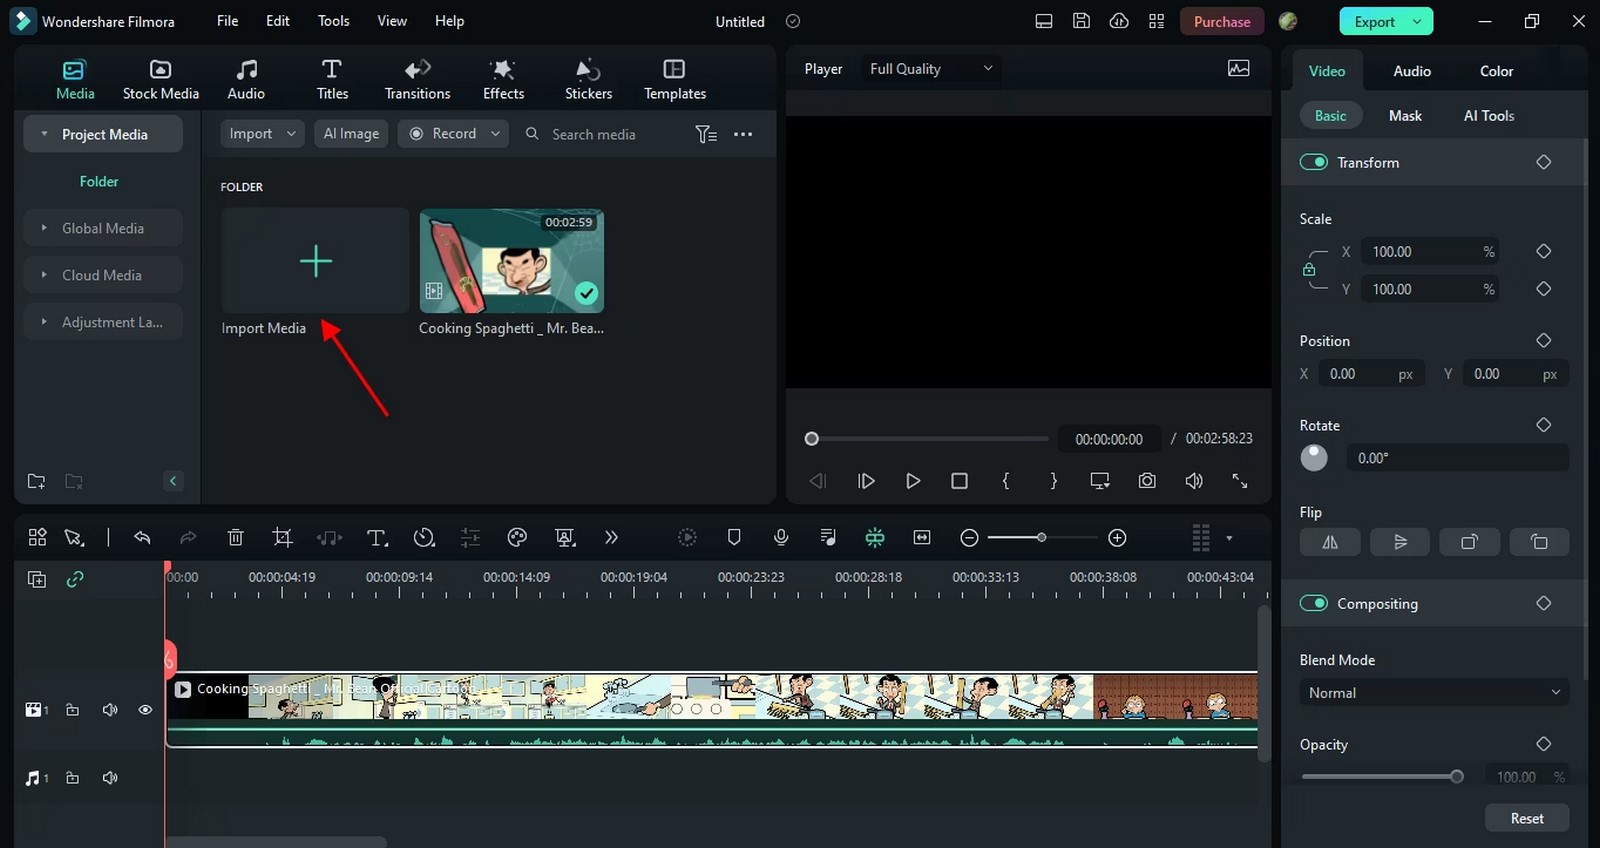
Task: Open the Edit menu
Action: [278, 21]
